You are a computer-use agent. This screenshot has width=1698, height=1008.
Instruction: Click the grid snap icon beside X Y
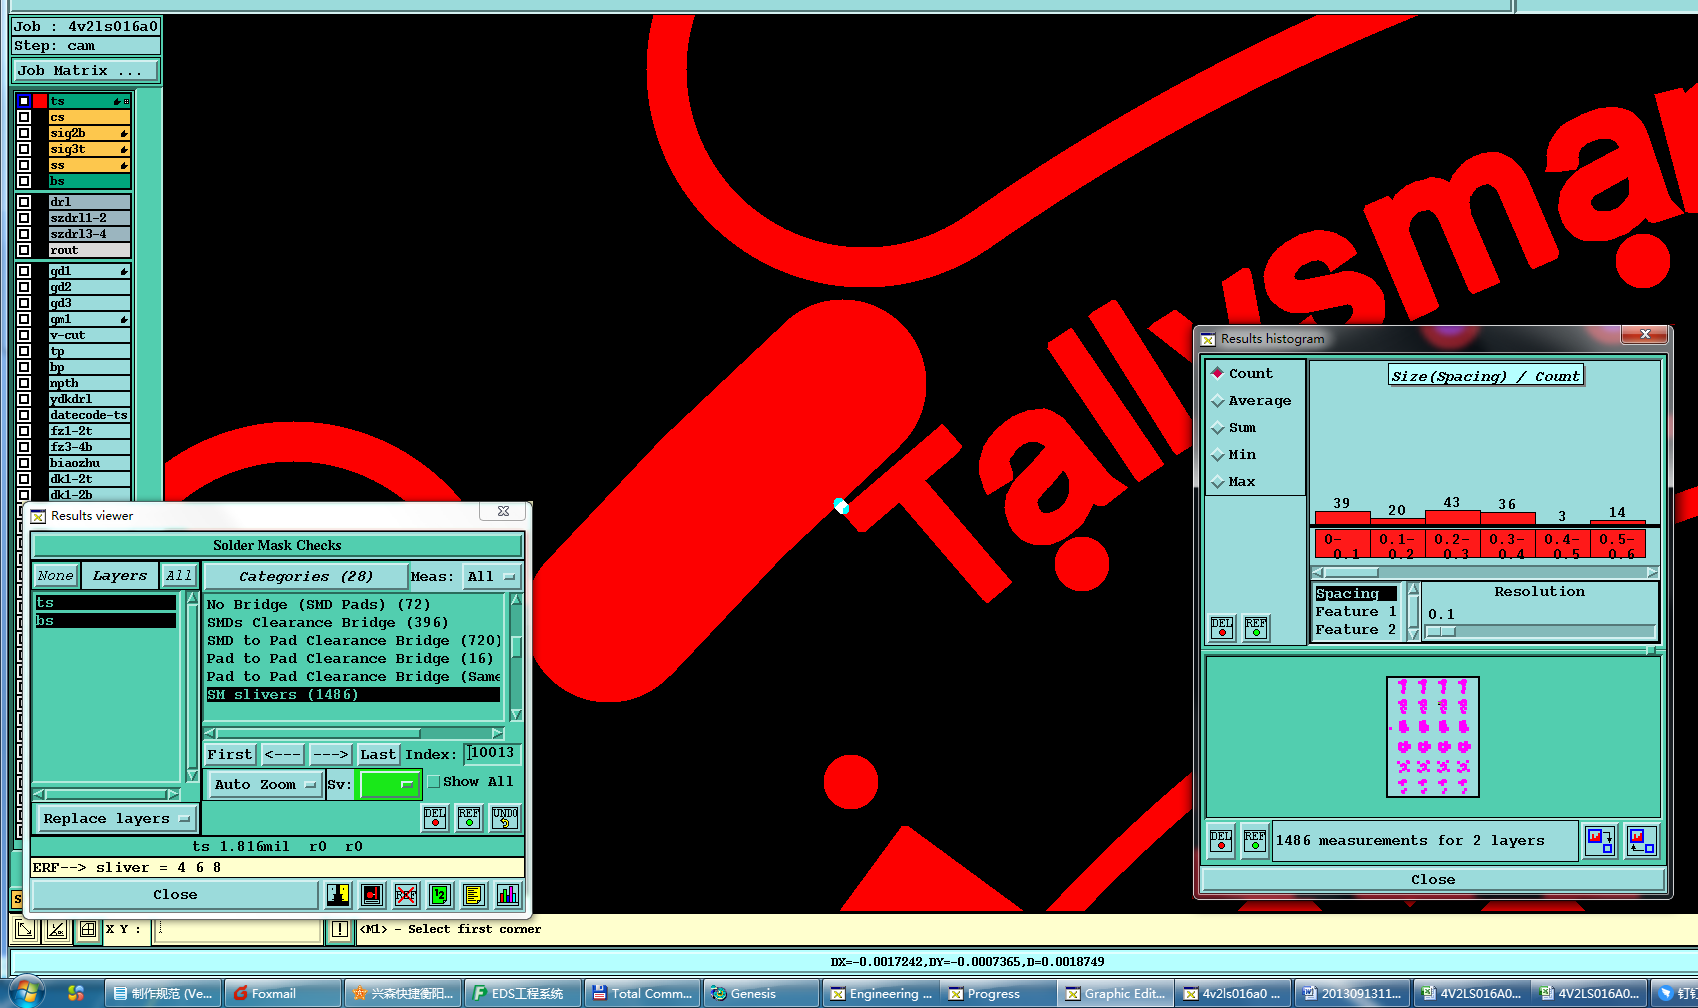[x=88, y=930]
